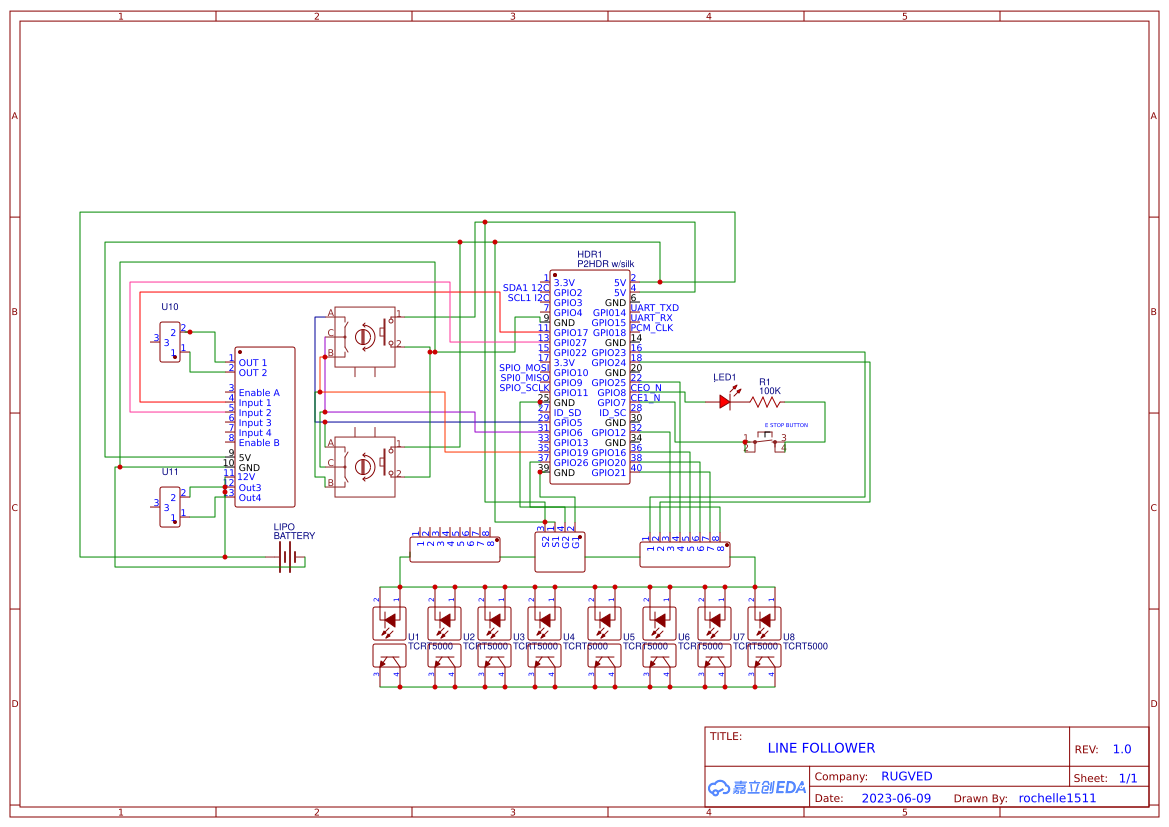Screen dimensions: 1169x827
Task: Click the R1 100K resistor symbol
Action: click(x=763, y=399)
